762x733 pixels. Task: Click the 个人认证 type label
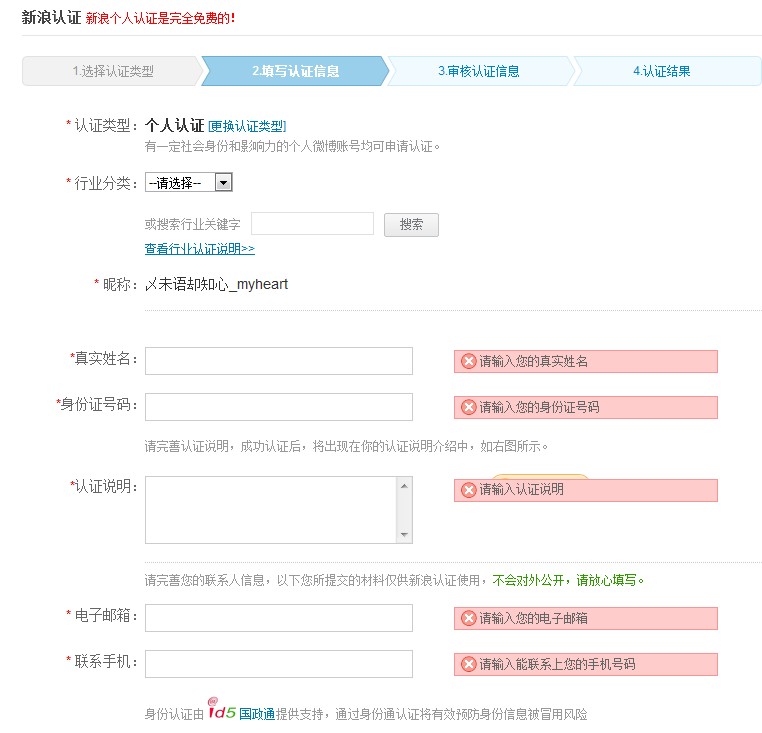pyautogui.click(x=174, y=125)
